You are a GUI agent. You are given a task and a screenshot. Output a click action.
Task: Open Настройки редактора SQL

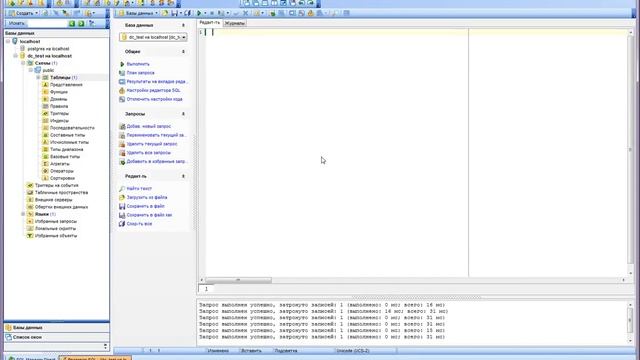pyautogui.click(x=153, y=91)
